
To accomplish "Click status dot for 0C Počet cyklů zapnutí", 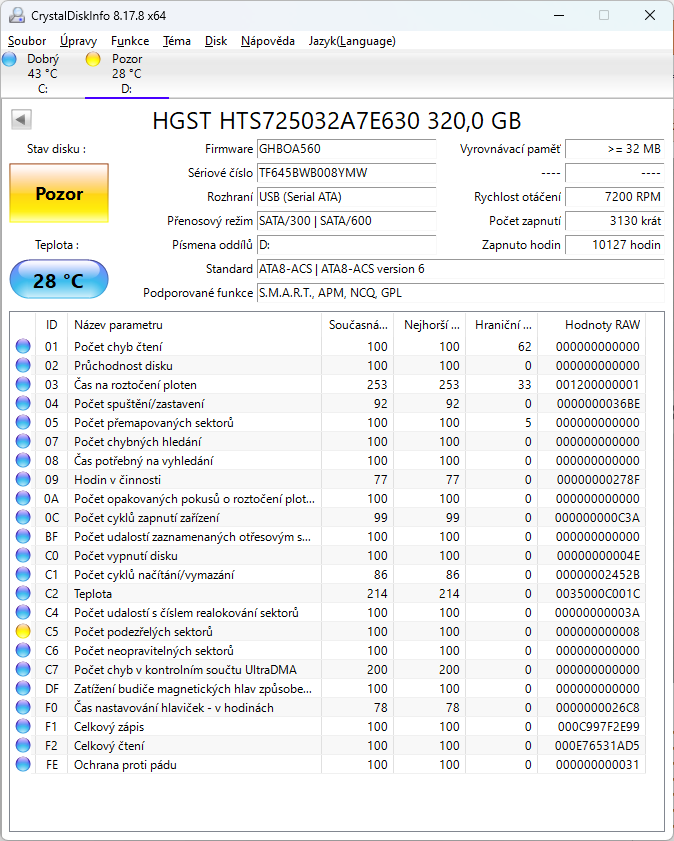I will coord(23,518).
